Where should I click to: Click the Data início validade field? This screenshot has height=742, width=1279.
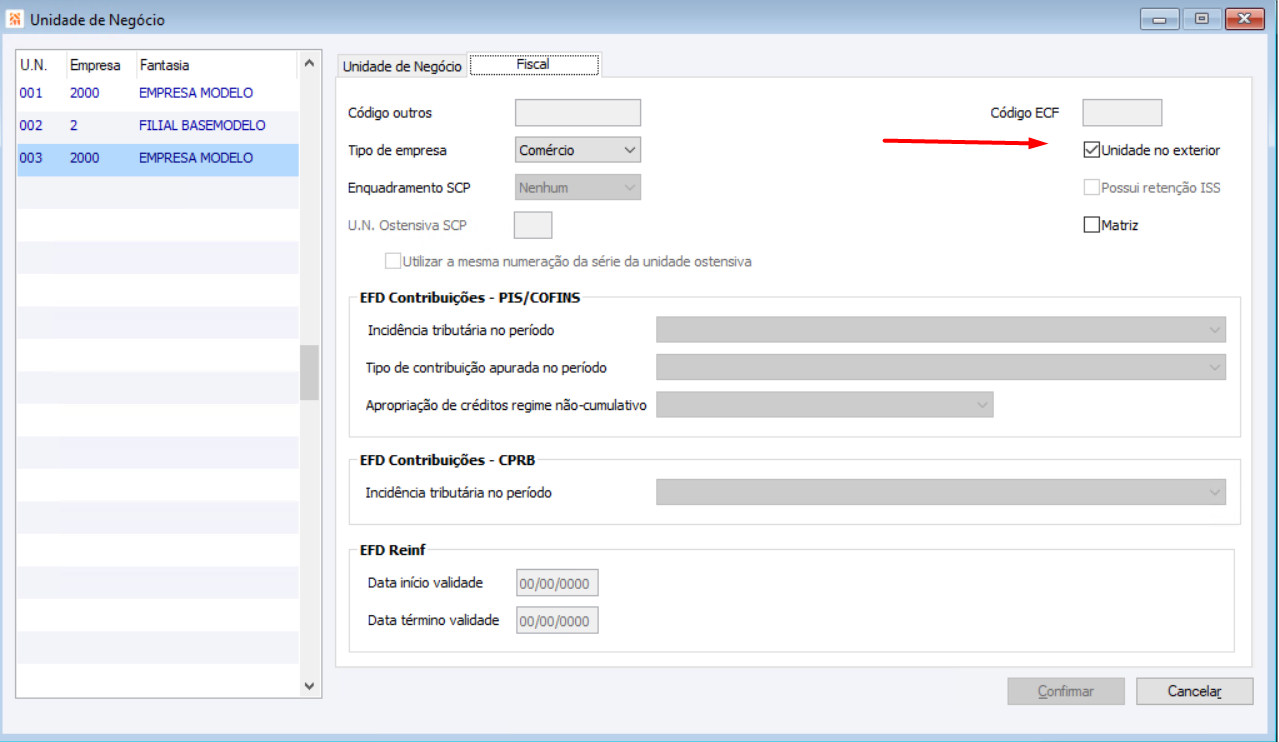click(x=557, y=583)
